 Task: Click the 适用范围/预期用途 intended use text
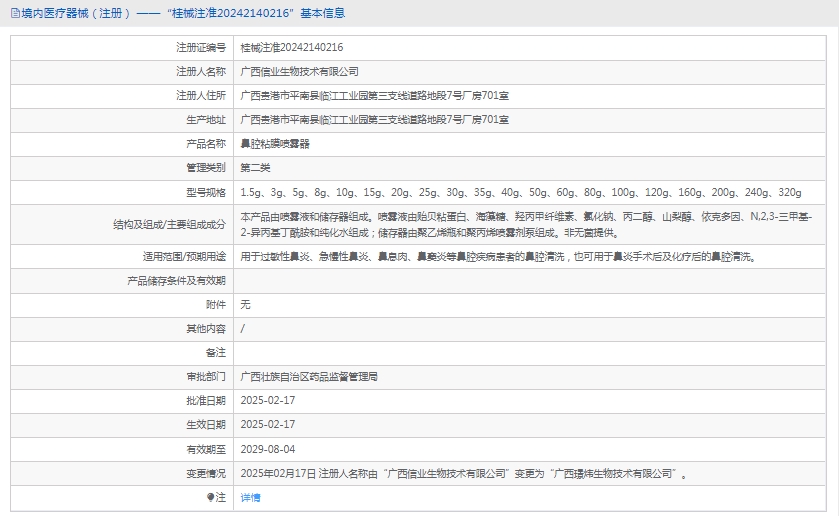pos(497,256)
